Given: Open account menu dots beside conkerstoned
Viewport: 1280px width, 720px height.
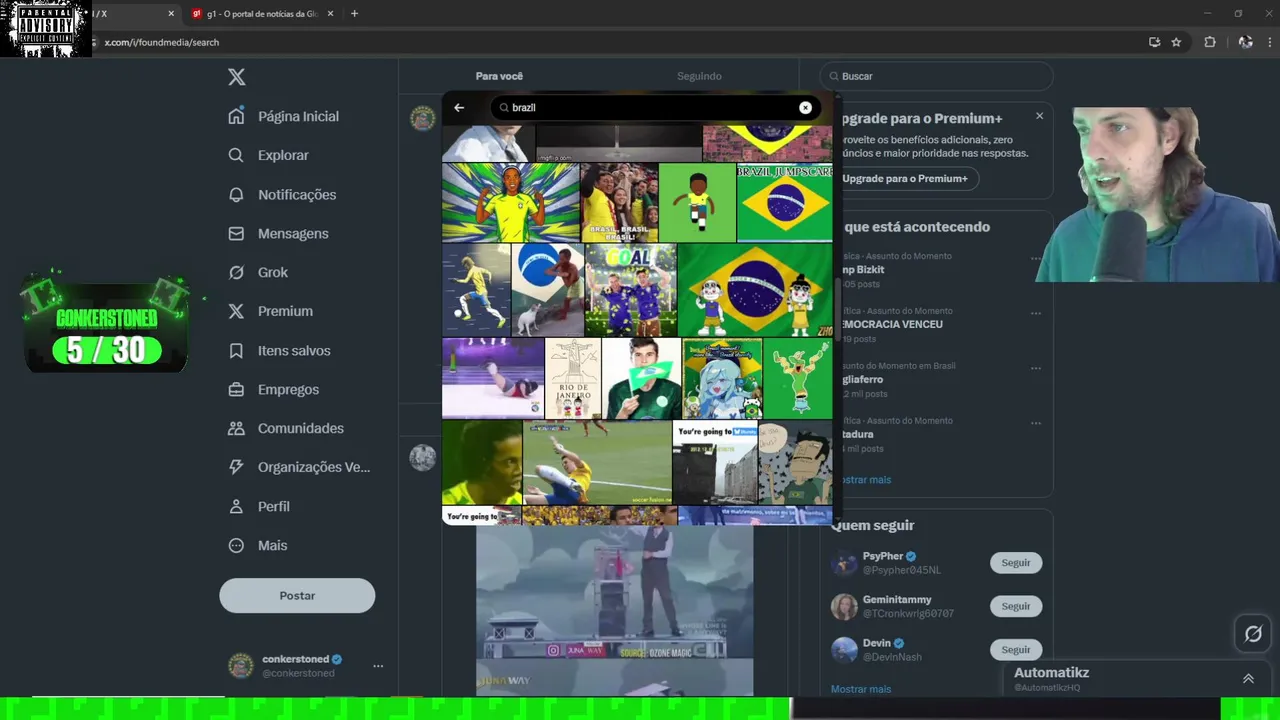Looking at the screenshot, I should (x=378, y=666).
